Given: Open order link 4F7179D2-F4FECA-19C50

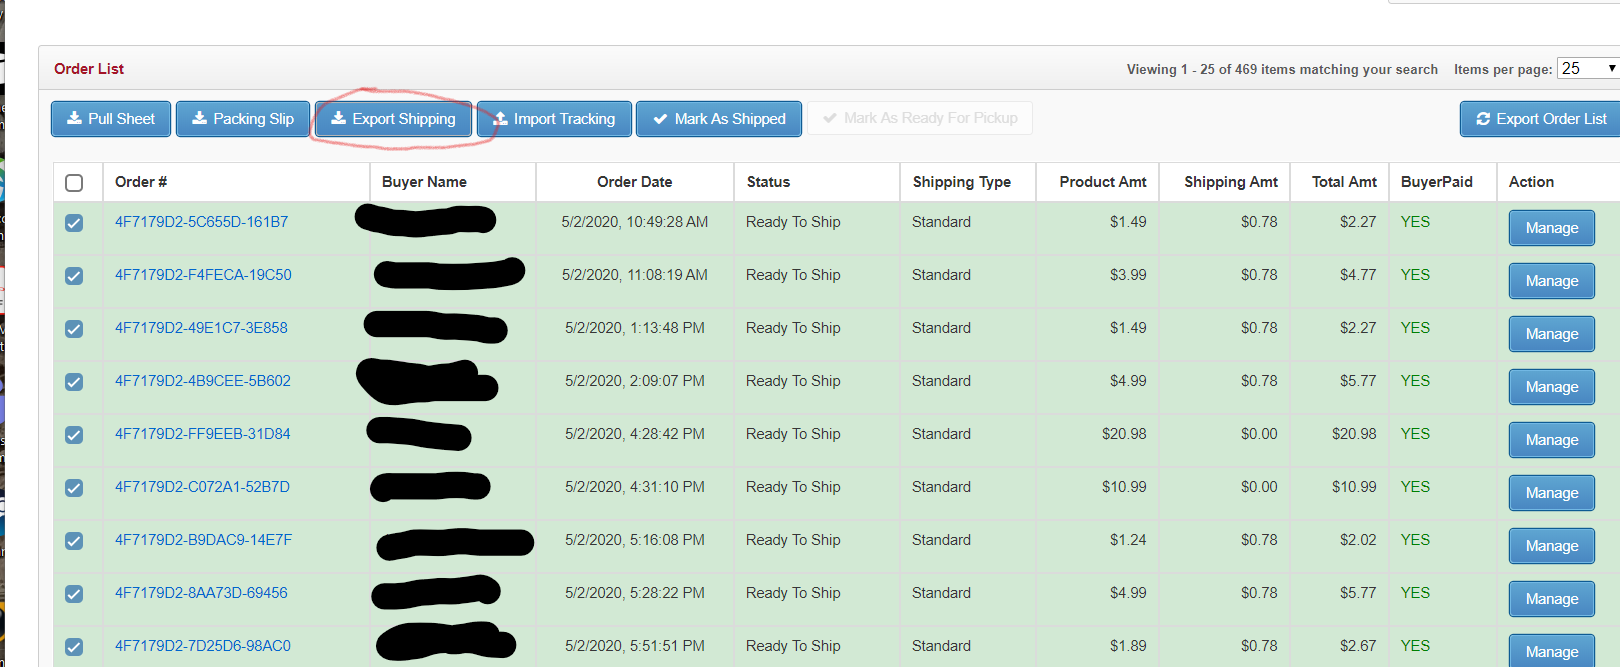Looking at the screenshot, I should pos(203,275).
